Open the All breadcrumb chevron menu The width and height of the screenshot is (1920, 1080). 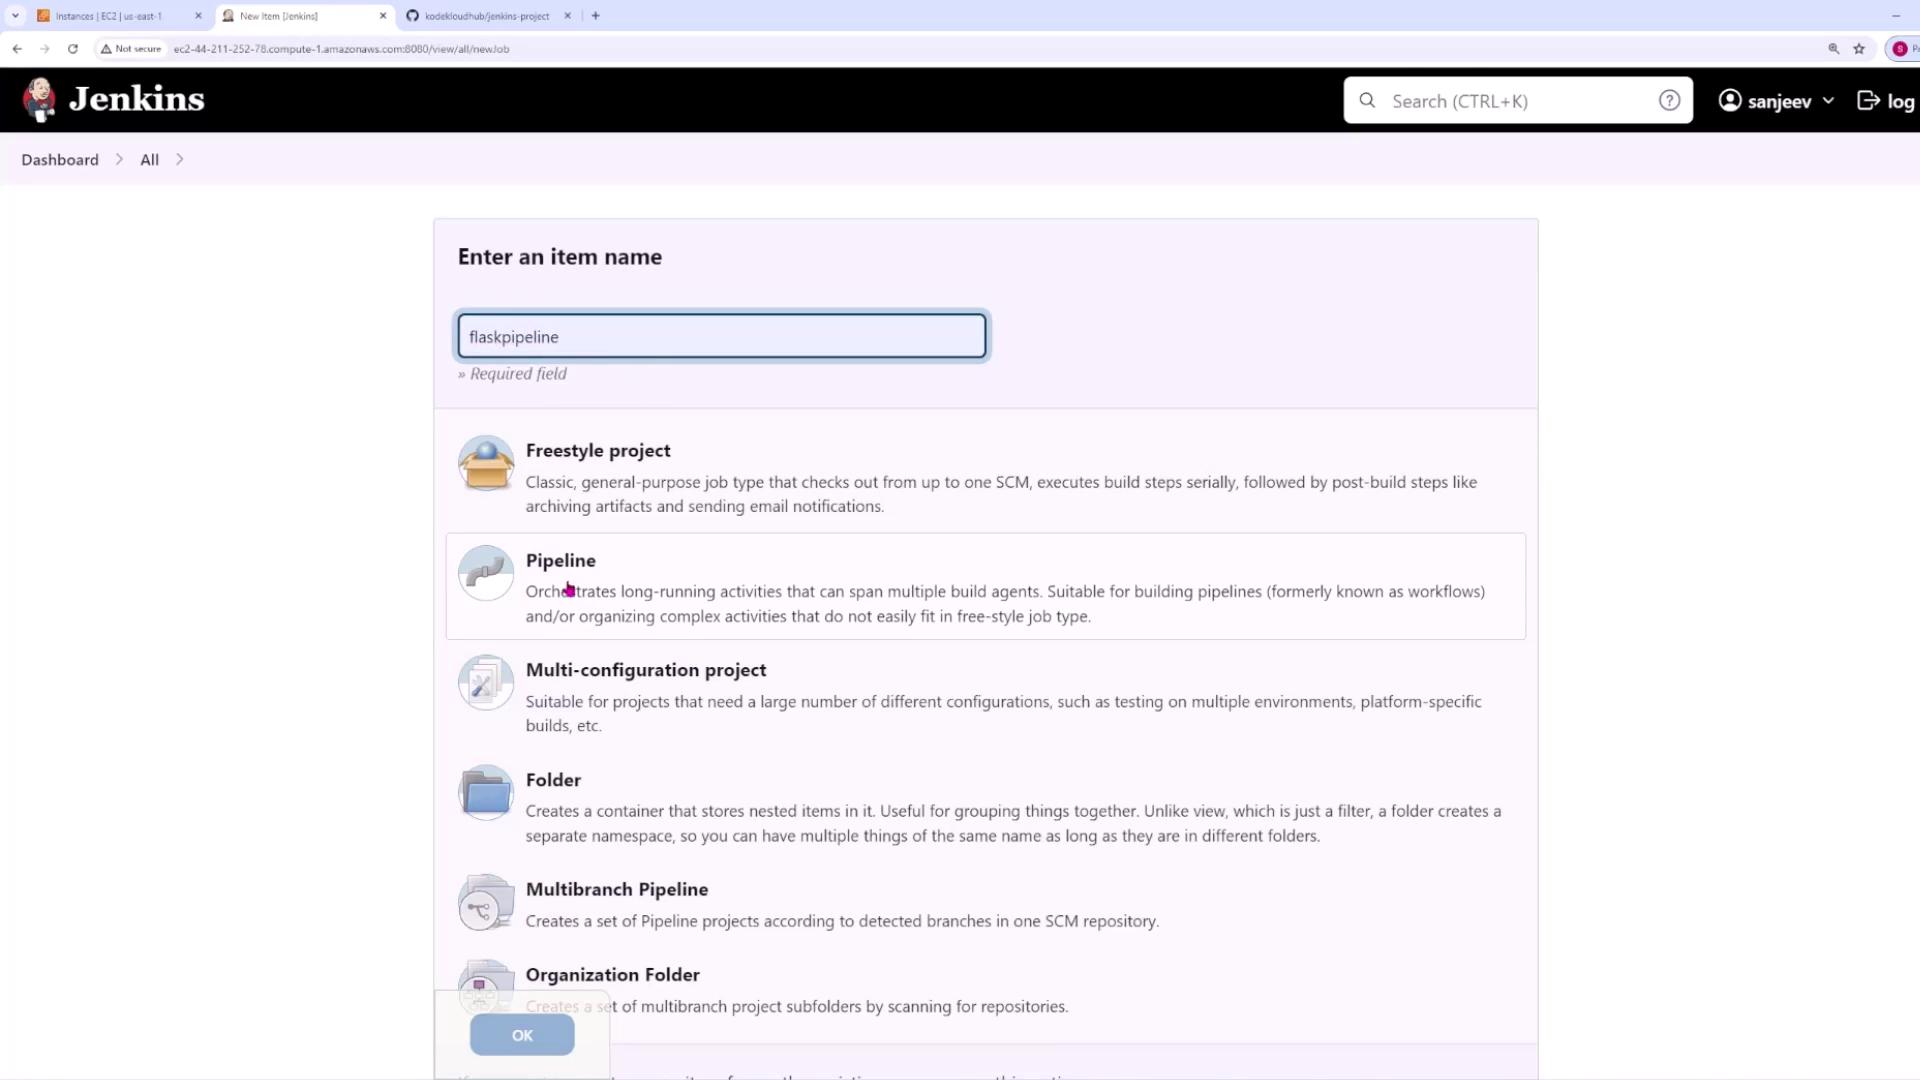tap(180, 160)
